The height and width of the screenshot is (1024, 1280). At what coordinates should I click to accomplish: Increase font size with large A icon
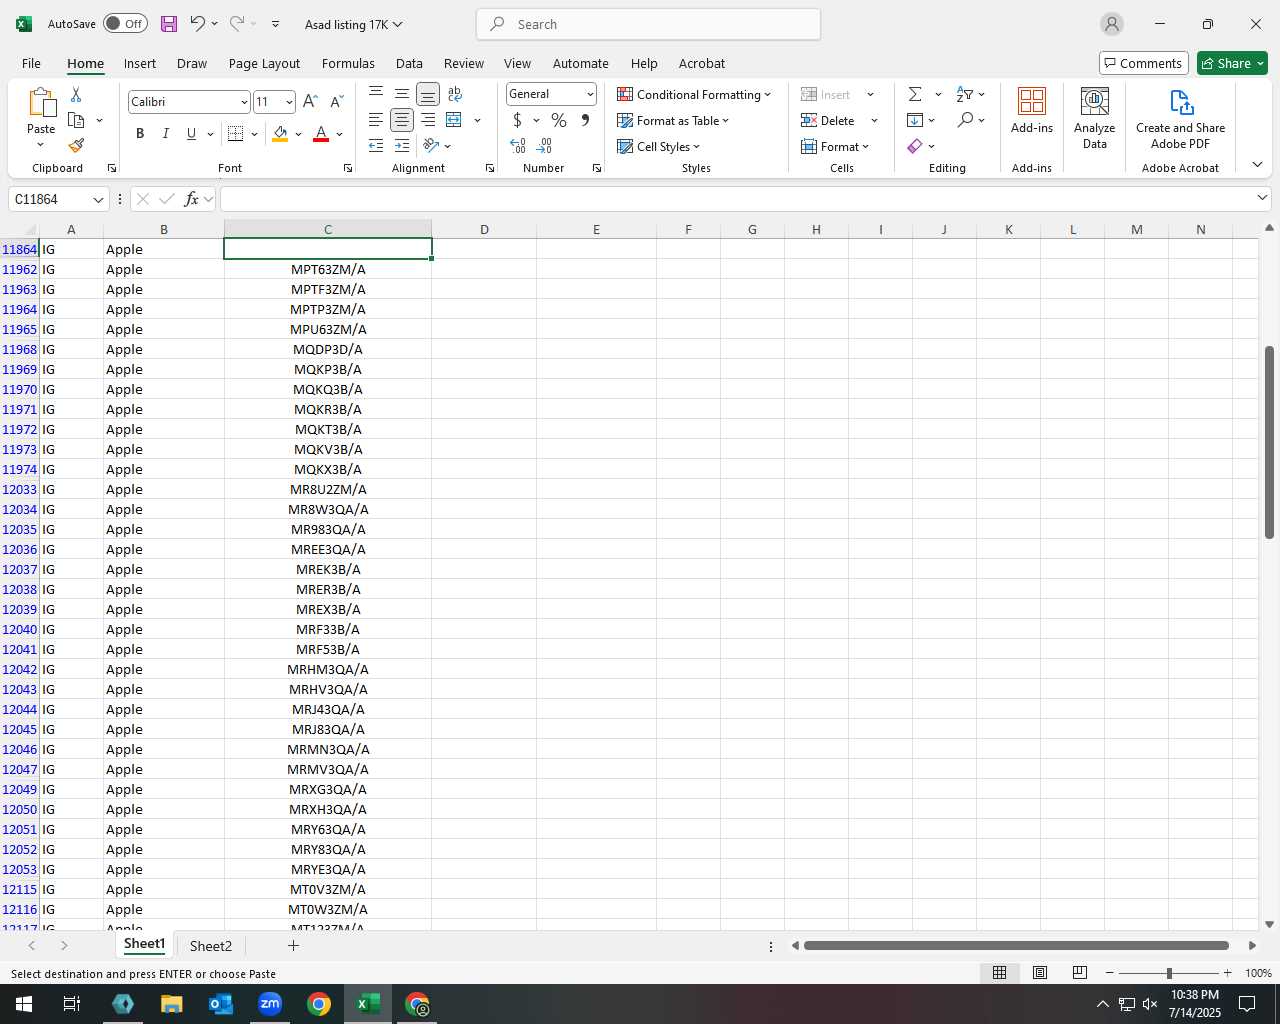tap(310, 102)
